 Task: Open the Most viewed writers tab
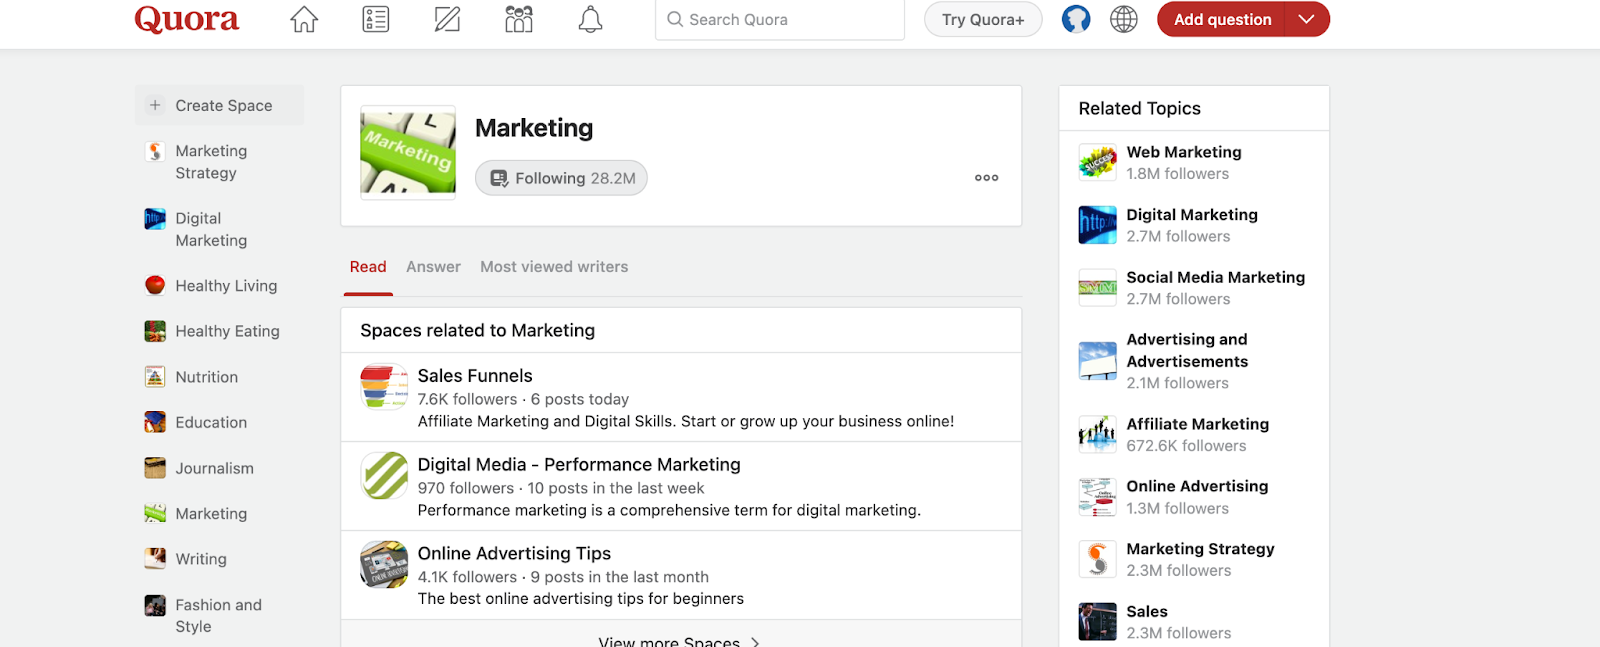tap(554, 267)
